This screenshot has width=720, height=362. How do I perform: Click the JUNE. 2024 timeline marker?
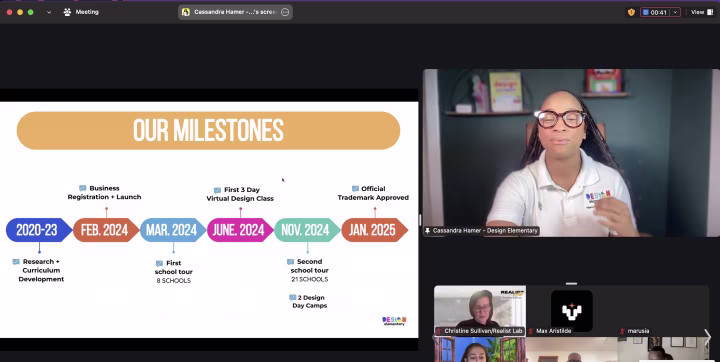[x=240, y=230]
